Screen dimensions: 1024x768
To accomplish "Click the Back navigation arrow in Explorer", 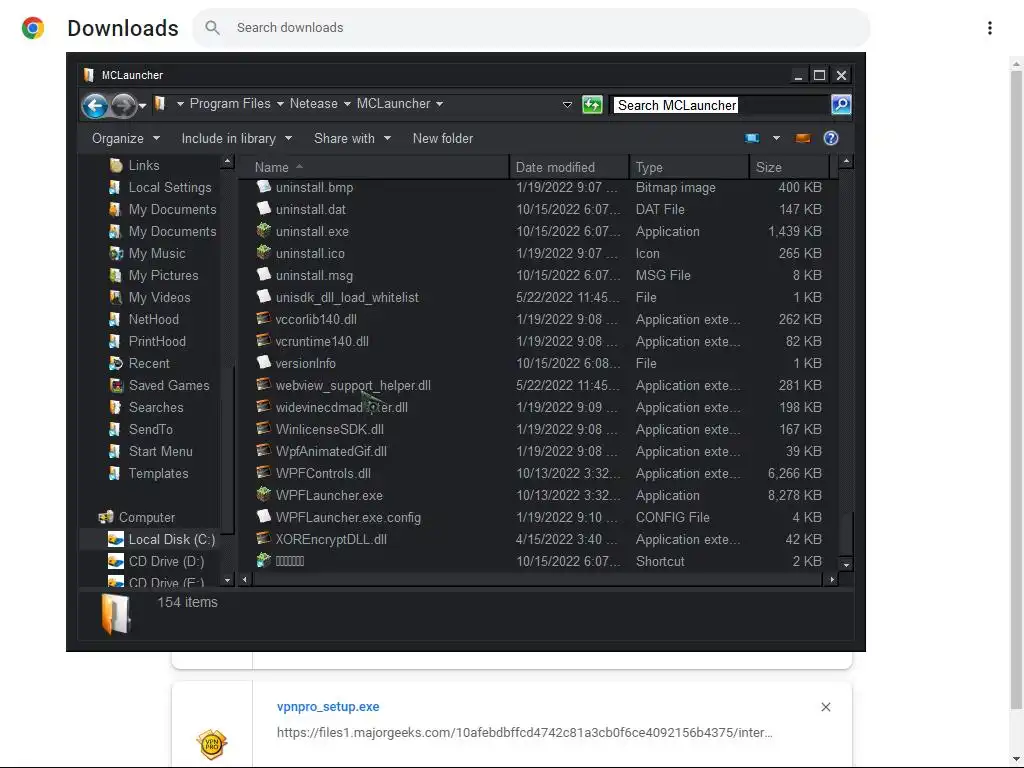I will 95,105.
